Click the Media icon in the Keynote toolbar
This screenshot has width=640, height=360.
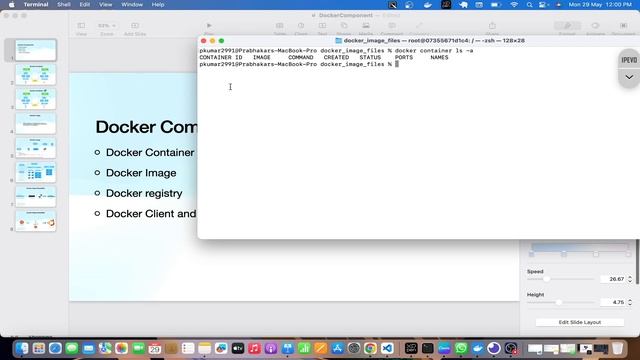tap(366, 26)
